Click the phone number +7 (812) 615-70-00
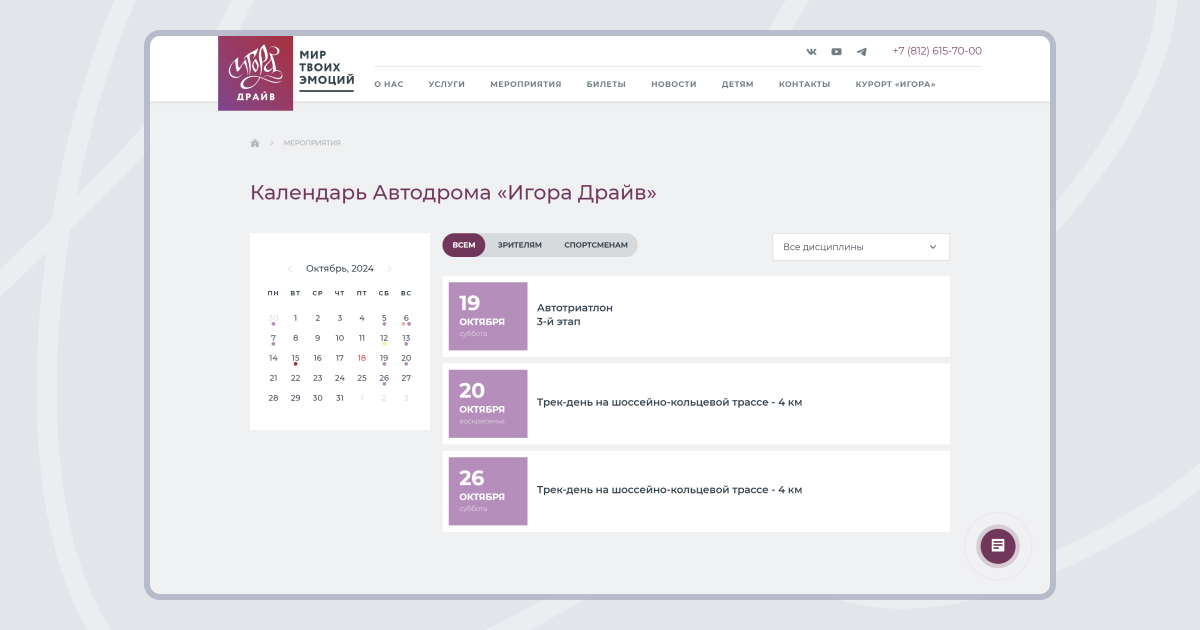Screen dimensions: 1200x630 (937, 51)
